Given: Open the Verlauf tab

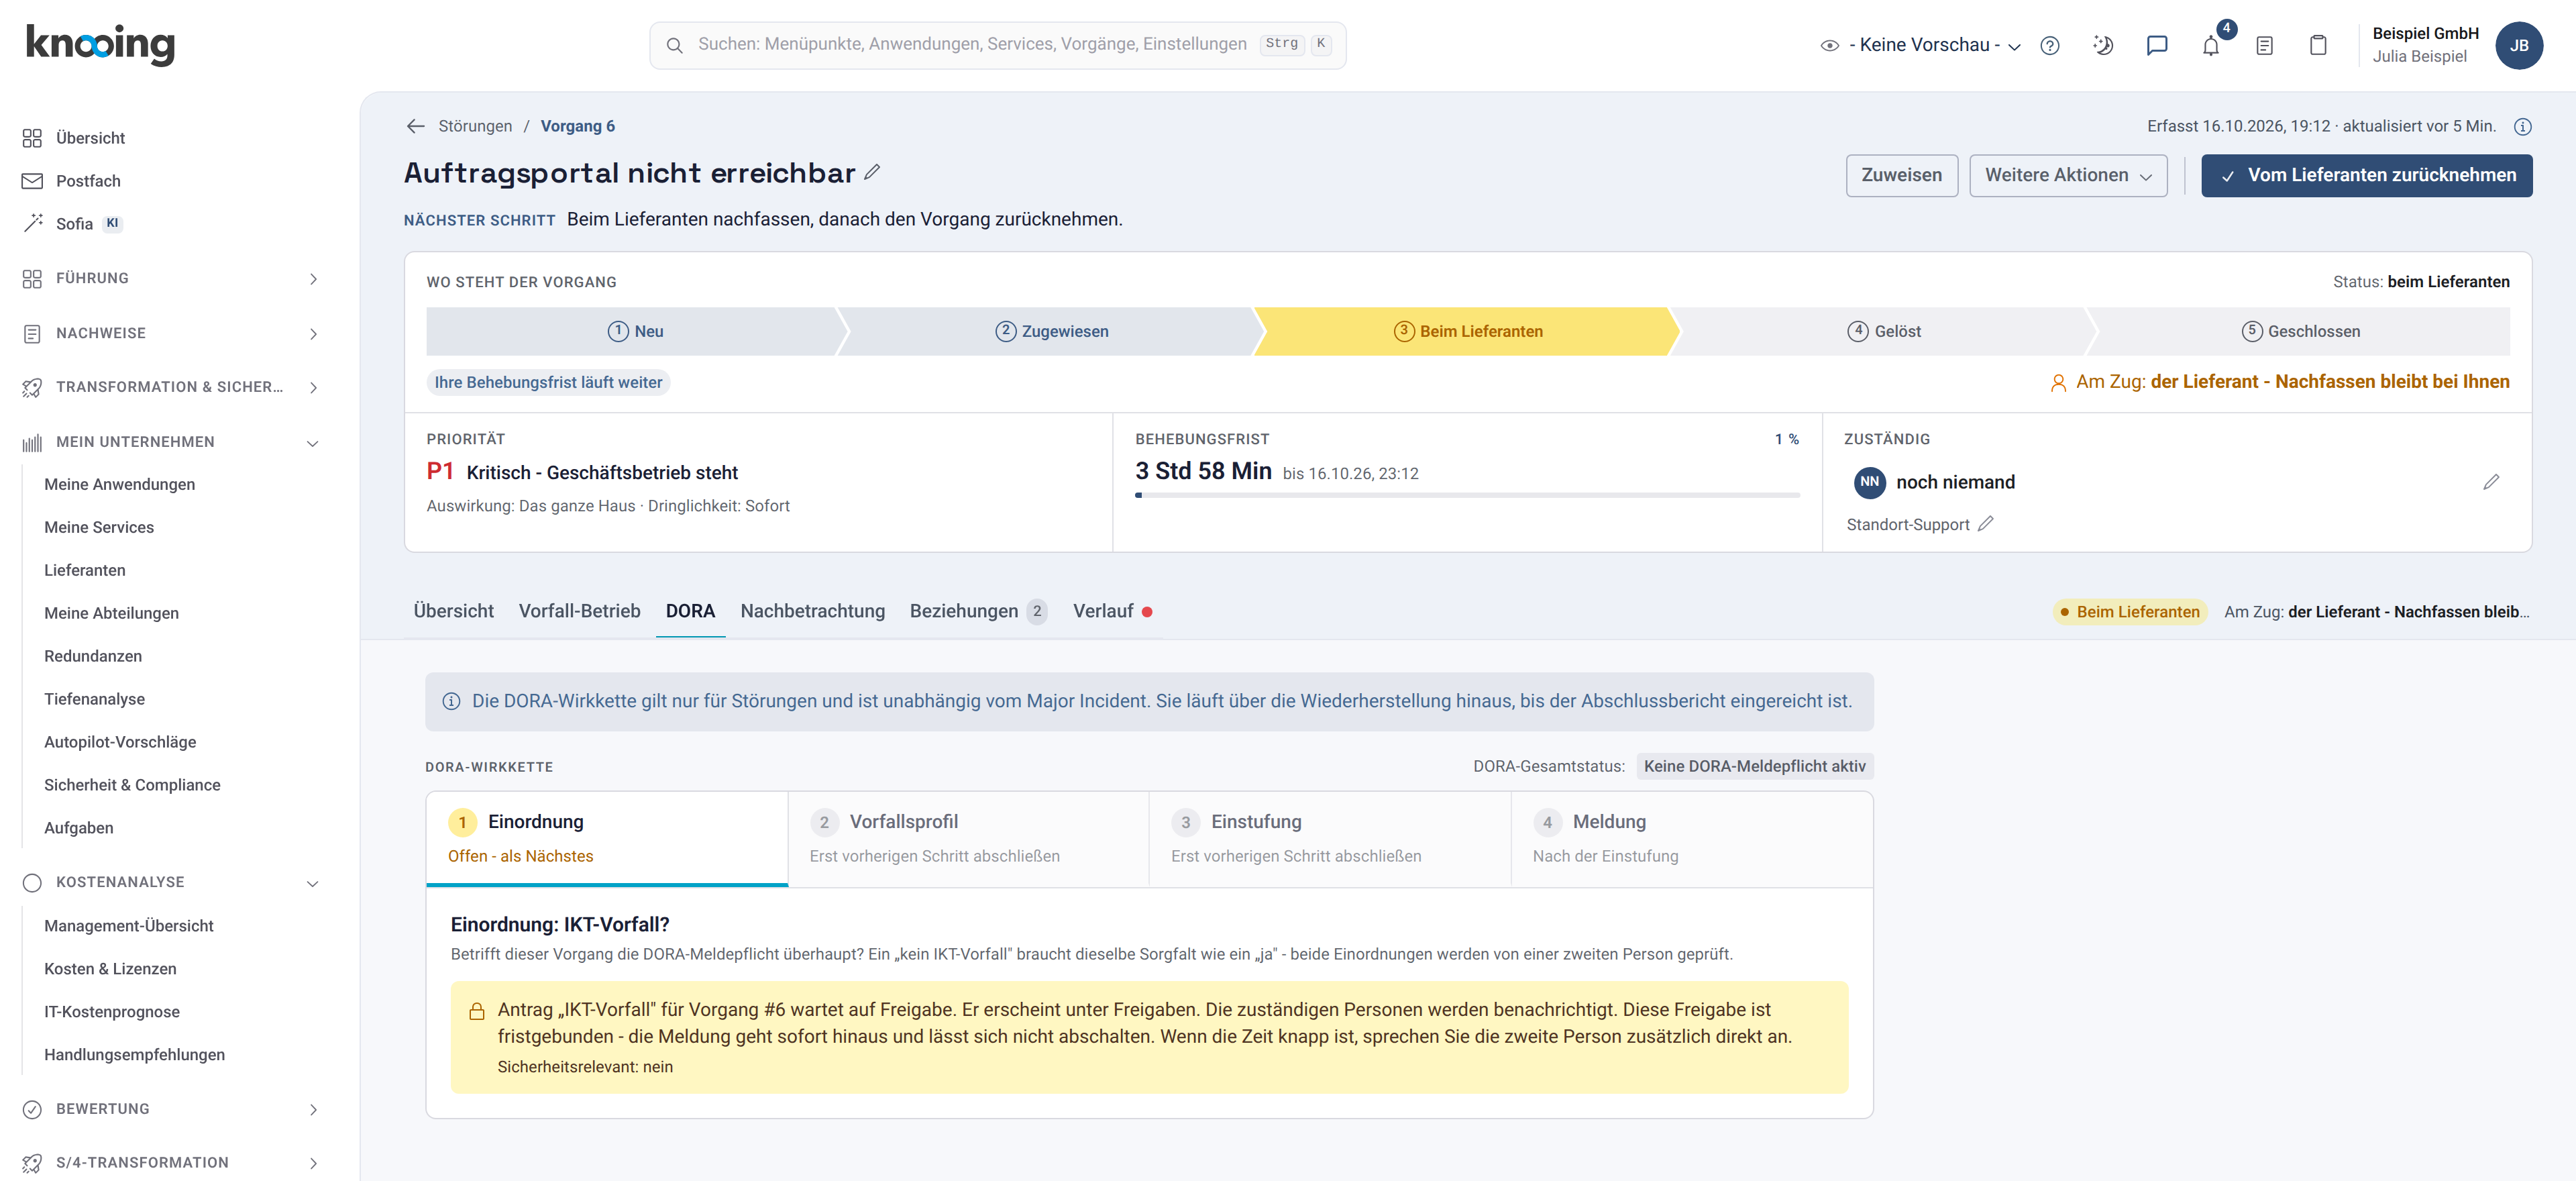Looking at the screenshot, I should pos(1112,611).
